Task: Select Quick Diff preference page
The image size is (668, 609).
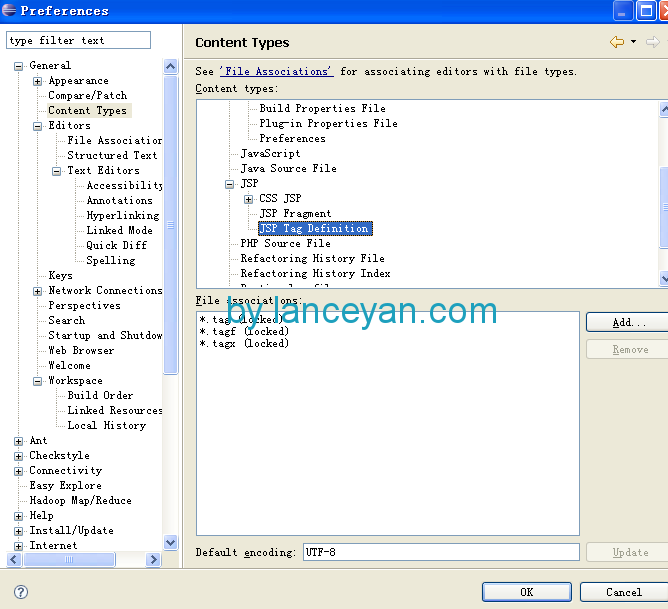Action: coord(116,245)
